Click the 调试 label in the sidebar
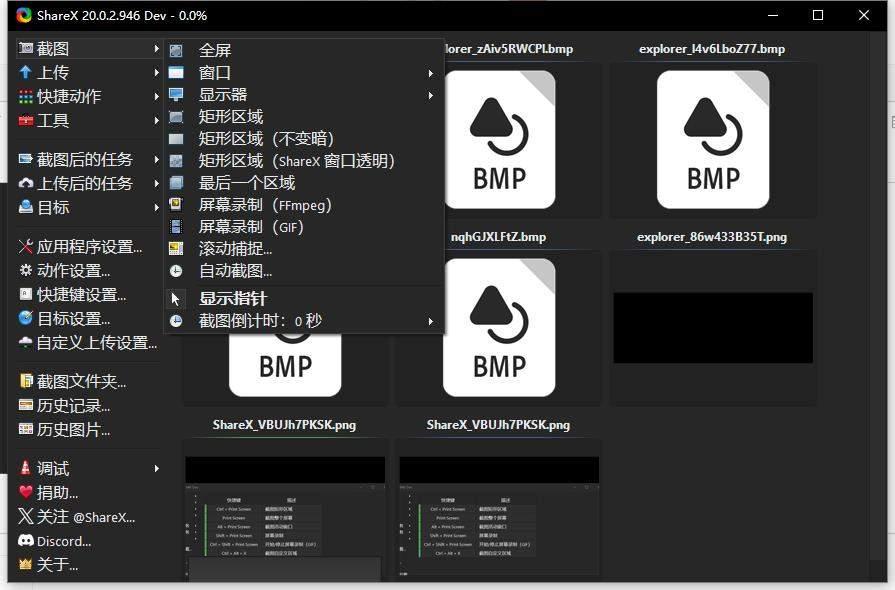This screenshot has width=895, height=590. tap(53, 468)
